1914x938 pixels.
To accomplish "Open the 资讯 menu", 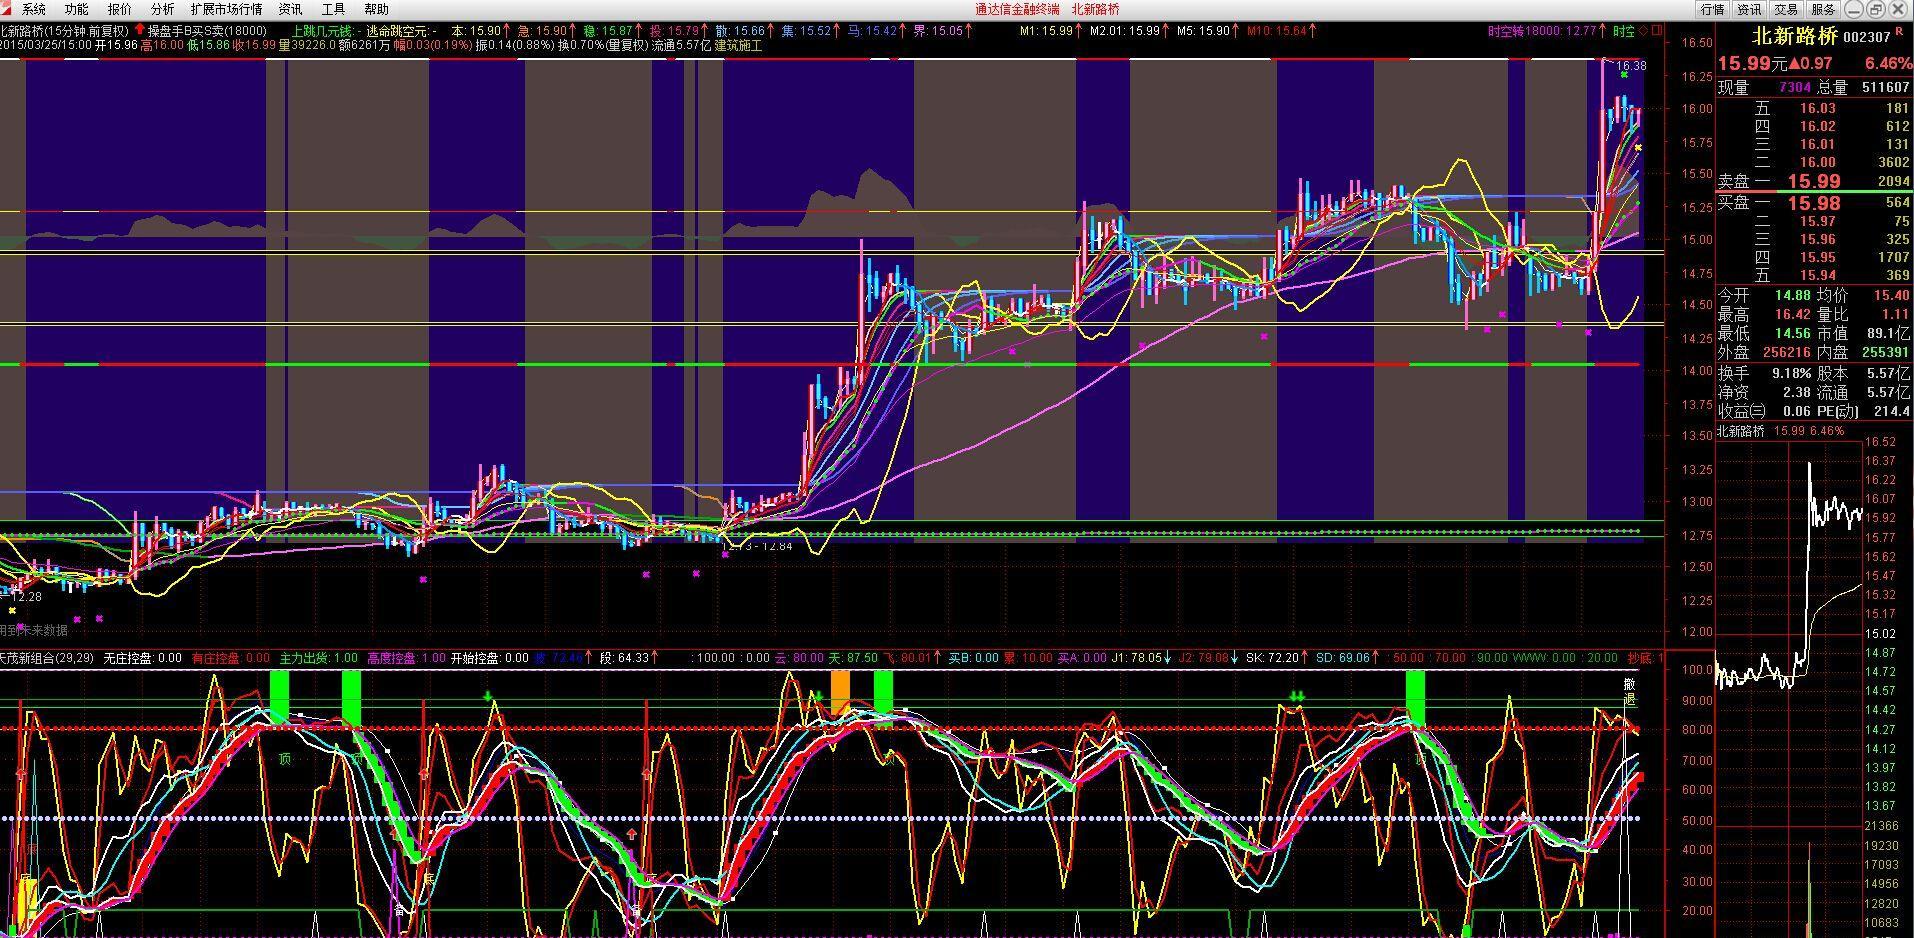I will point(290,9).
